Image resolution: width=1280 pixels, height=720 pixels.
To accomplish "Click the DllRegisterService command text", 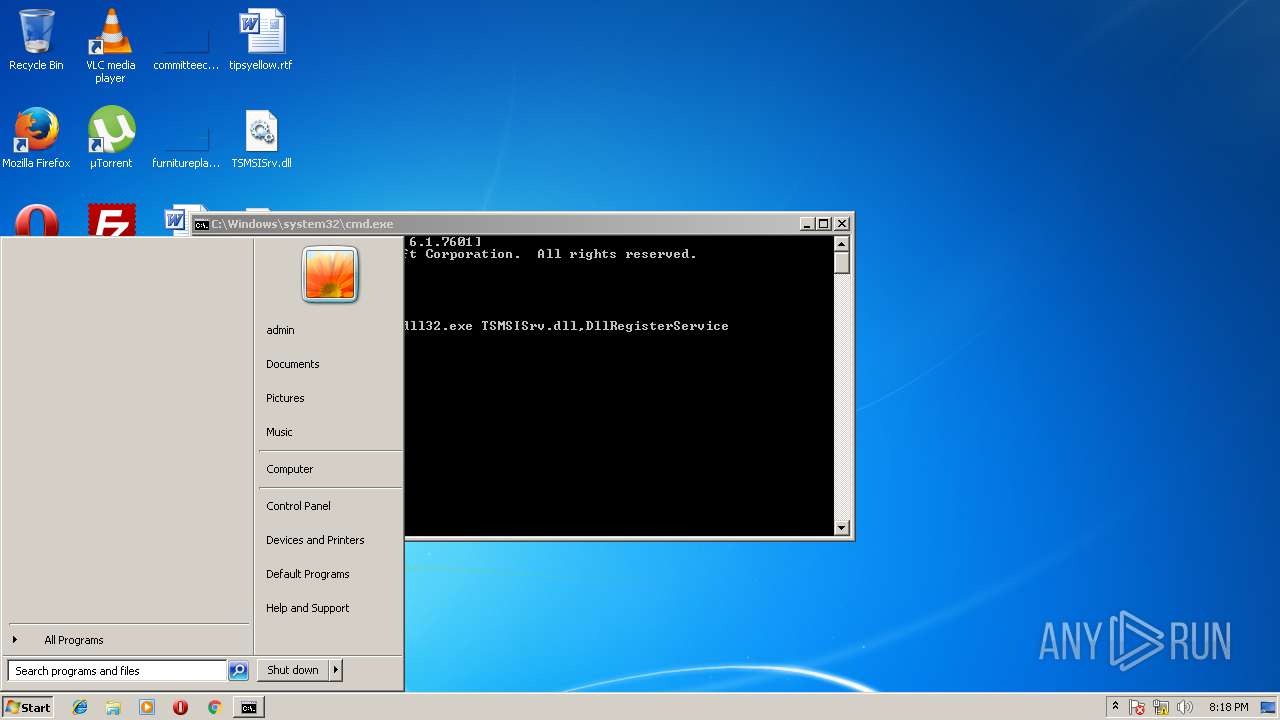I will (657, 326).
